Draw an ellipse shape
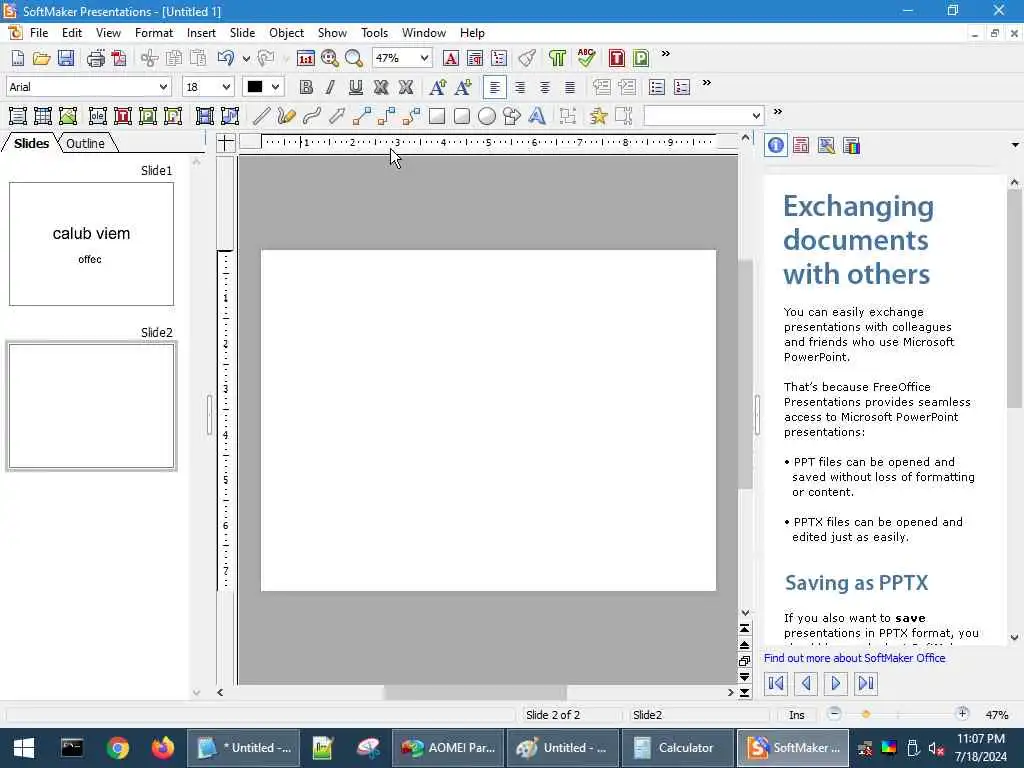Viewport: 1024px width, 768px height. tap(487, 116)
